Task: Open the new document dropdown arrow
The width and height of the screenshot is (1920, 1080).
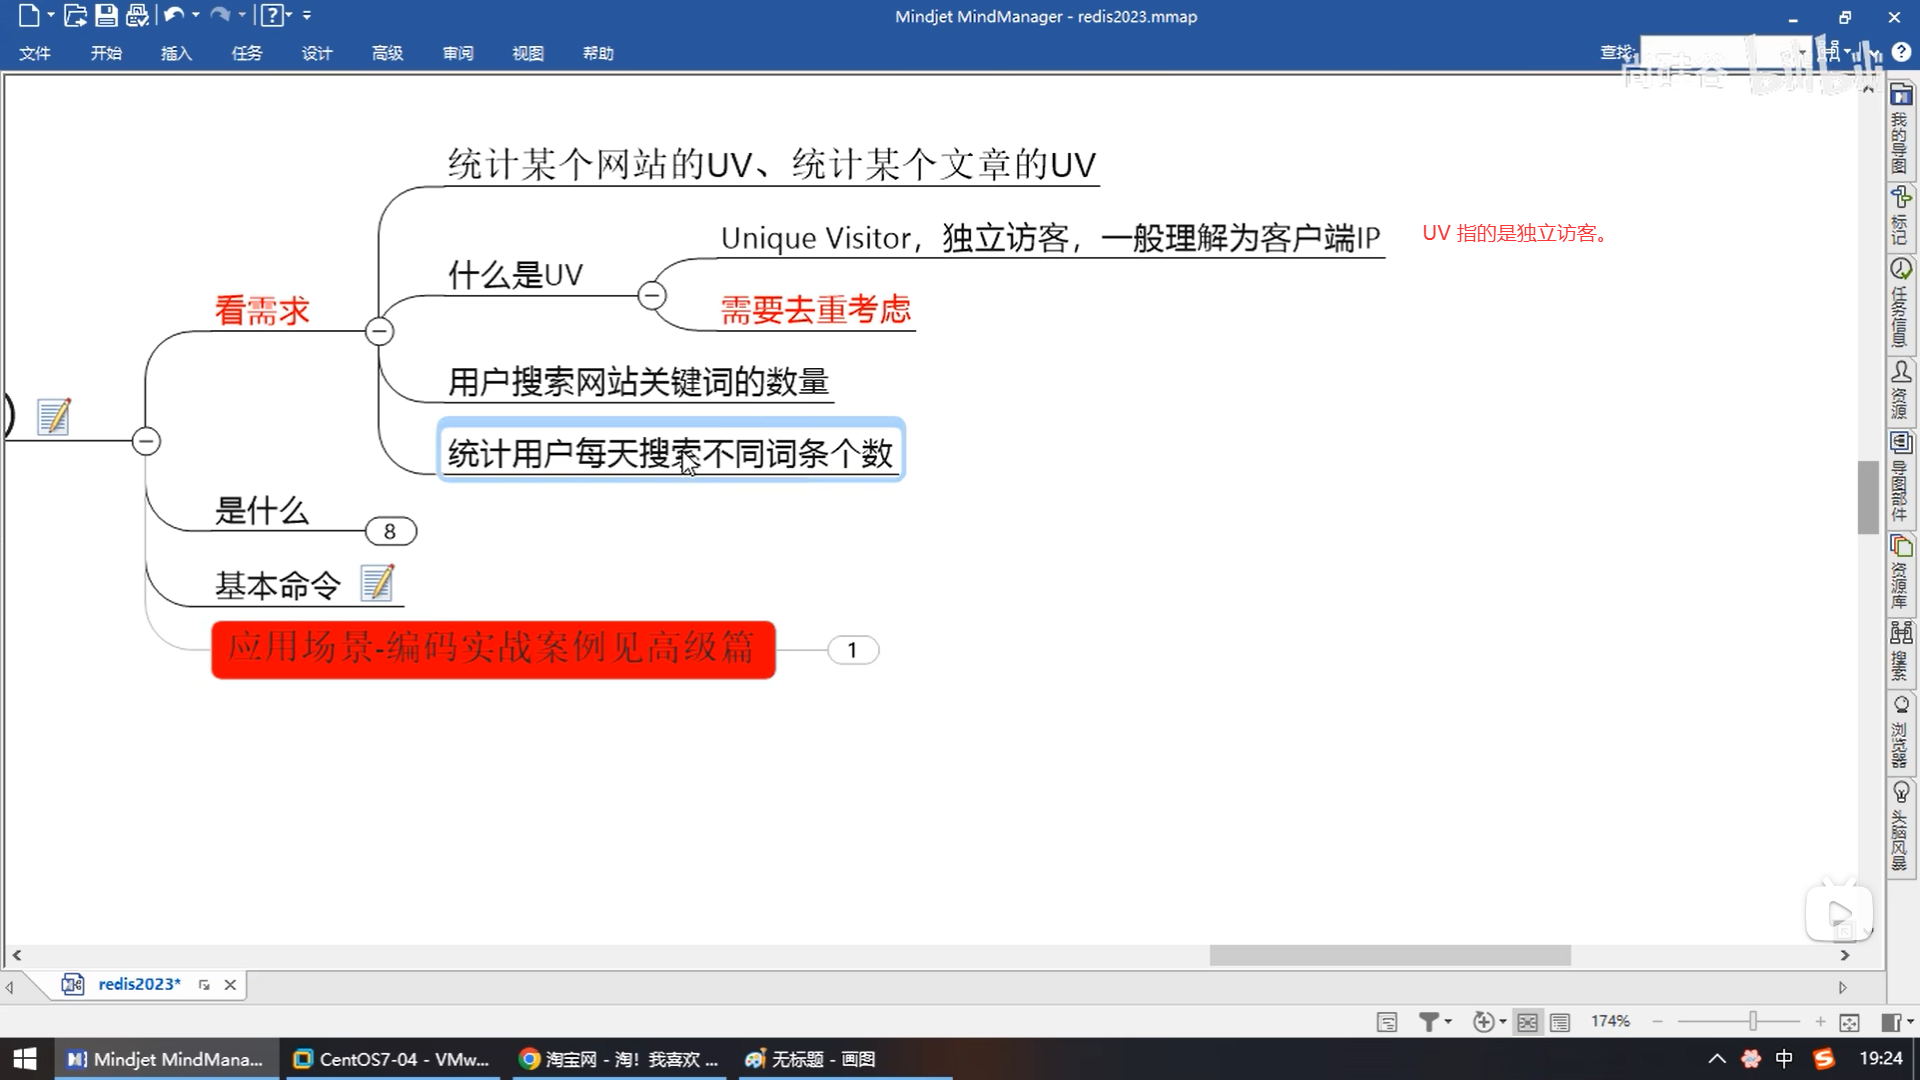Action: pyautogui.click(x=50, y=15)
